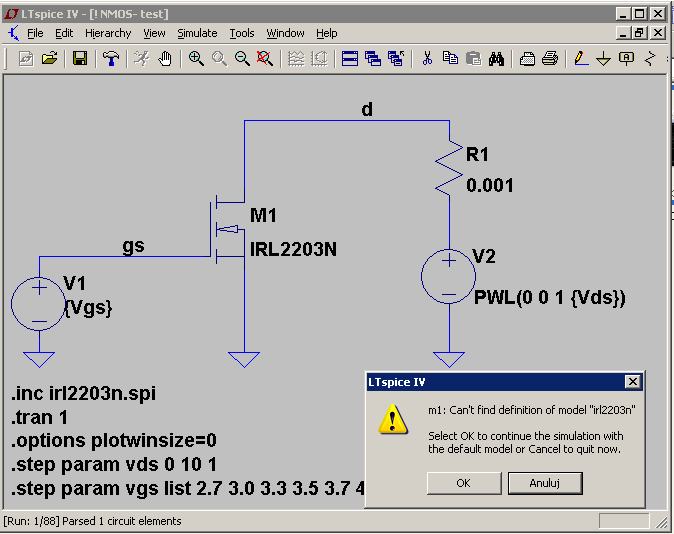This screenshot has height=534, width=674.
Task: Click the resistor value 0.001
Action: (490, 186)
